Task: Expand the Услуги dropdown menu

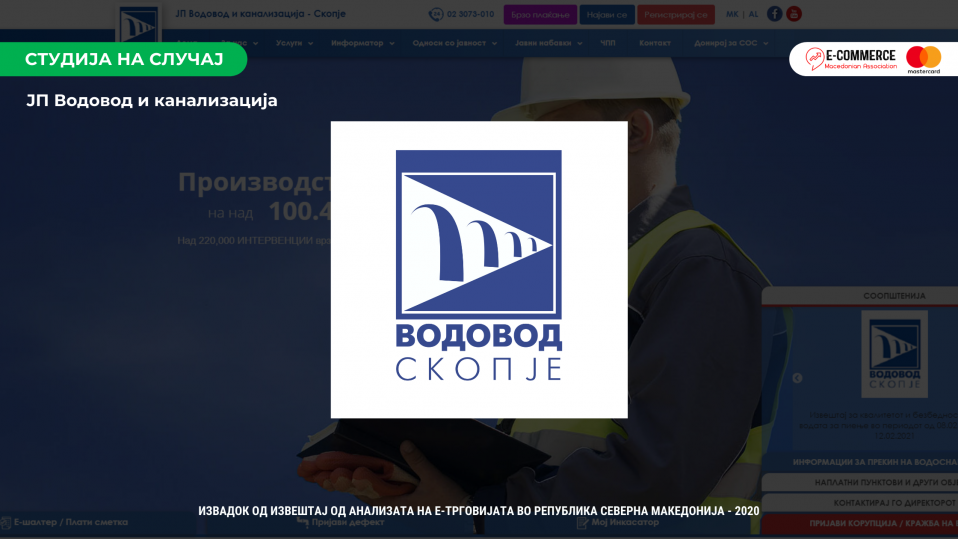Action: (294, 44)
